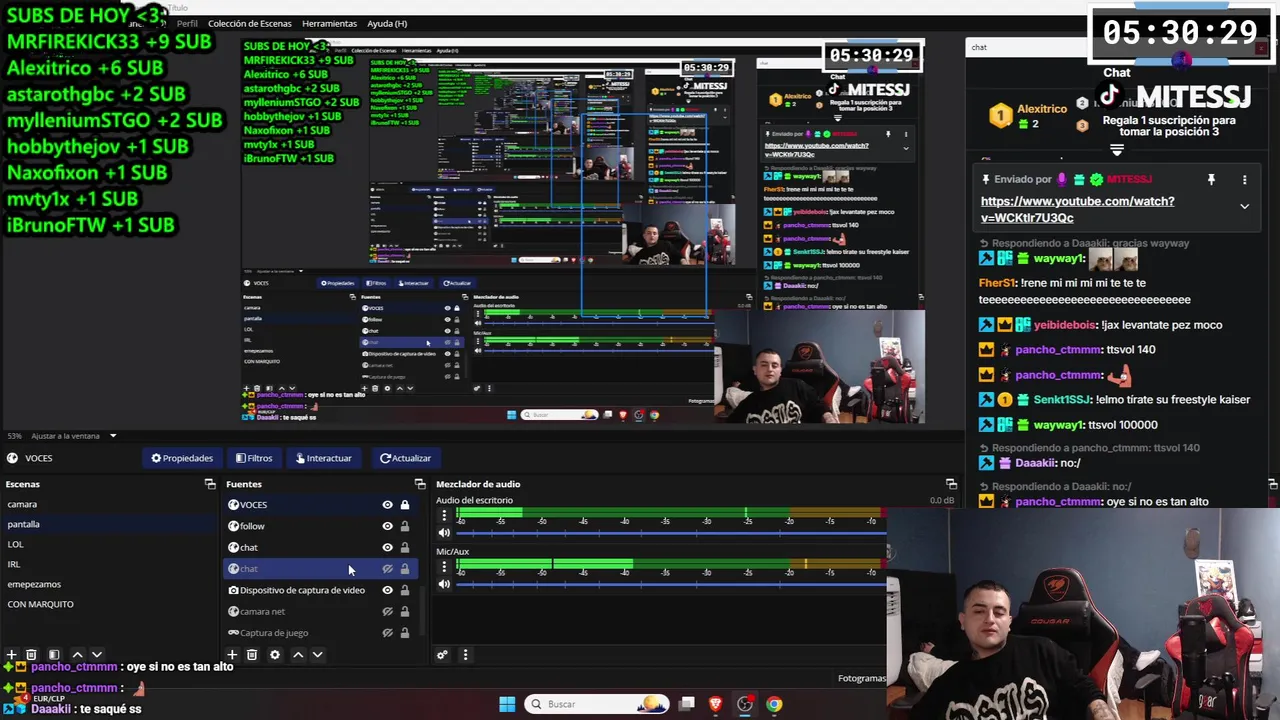Viewport: 1280px width, 720px height.
Task: Open three-dot menu on pinned chat message
Action: 1244,180
